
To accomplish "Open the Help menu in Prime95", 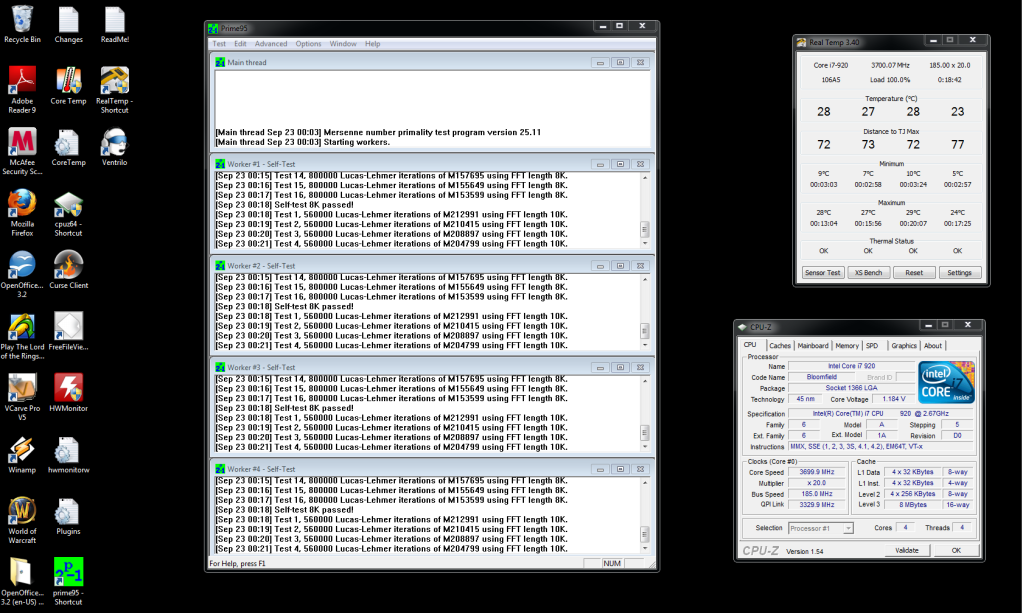I will tap(373, 44).
